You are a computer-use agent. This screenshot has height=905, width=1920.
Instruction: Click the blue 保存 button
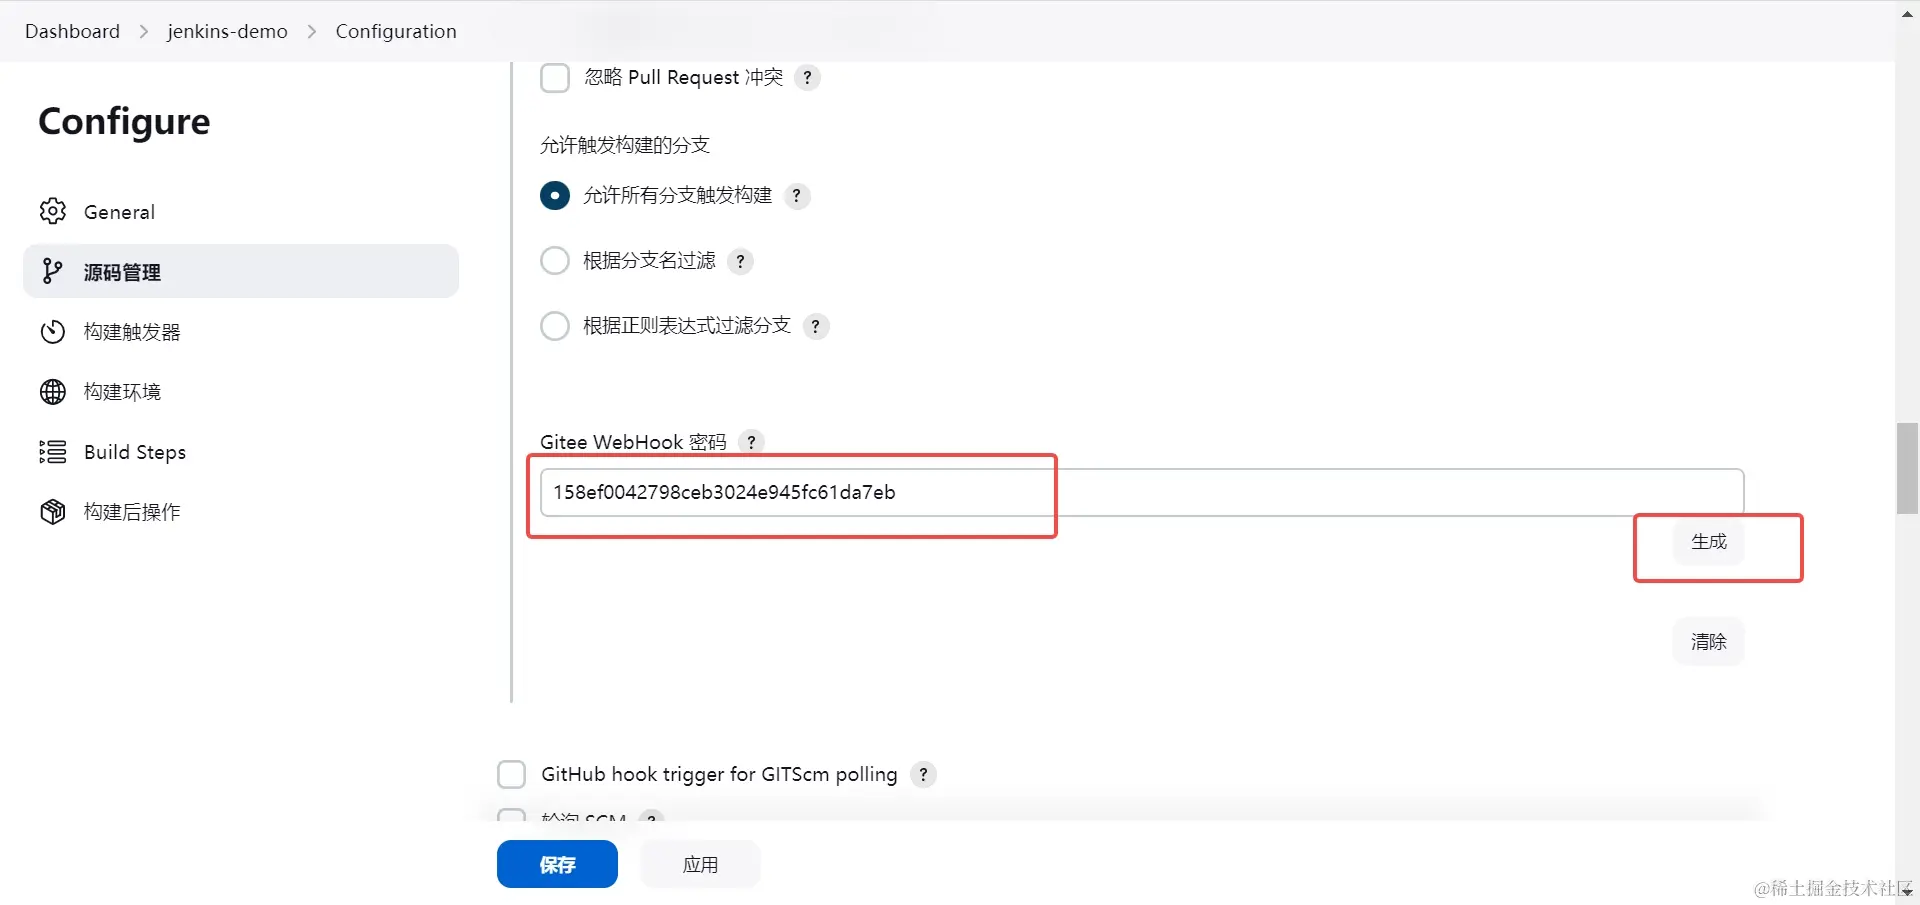click(556, 863)
